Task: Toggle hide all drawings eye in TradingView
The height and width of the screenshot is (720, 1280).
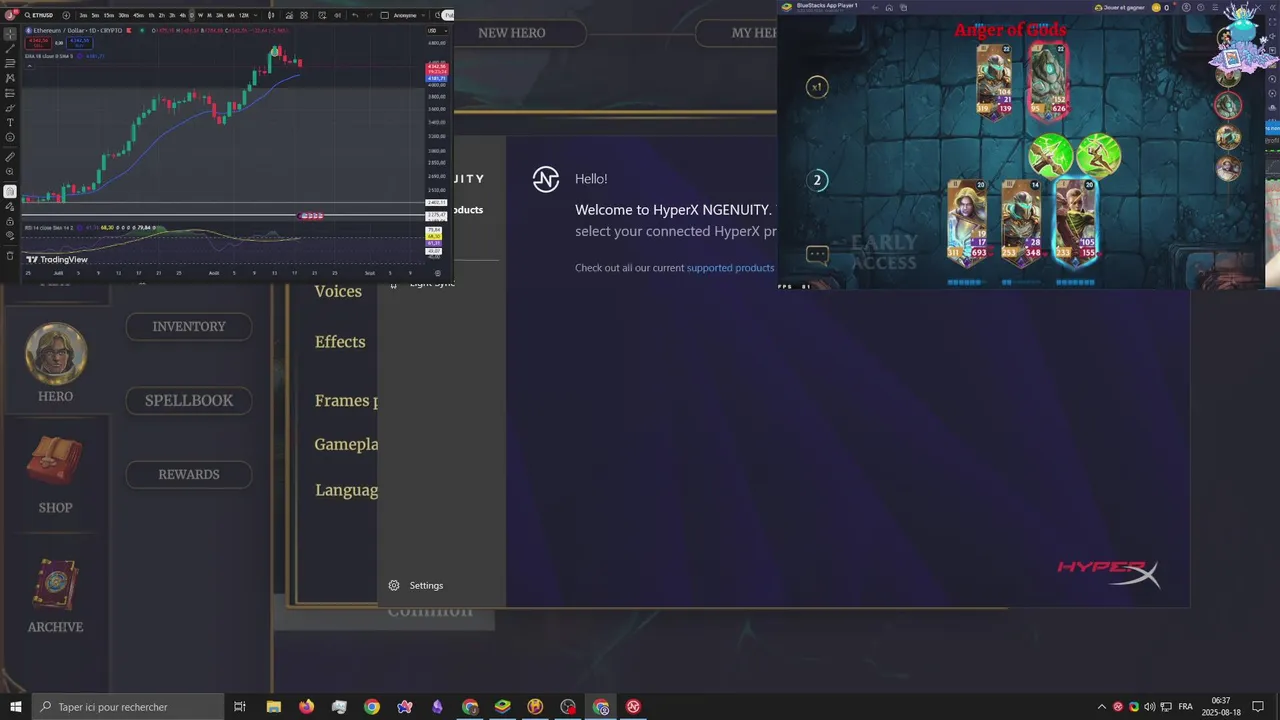Action: click(10, 235)
